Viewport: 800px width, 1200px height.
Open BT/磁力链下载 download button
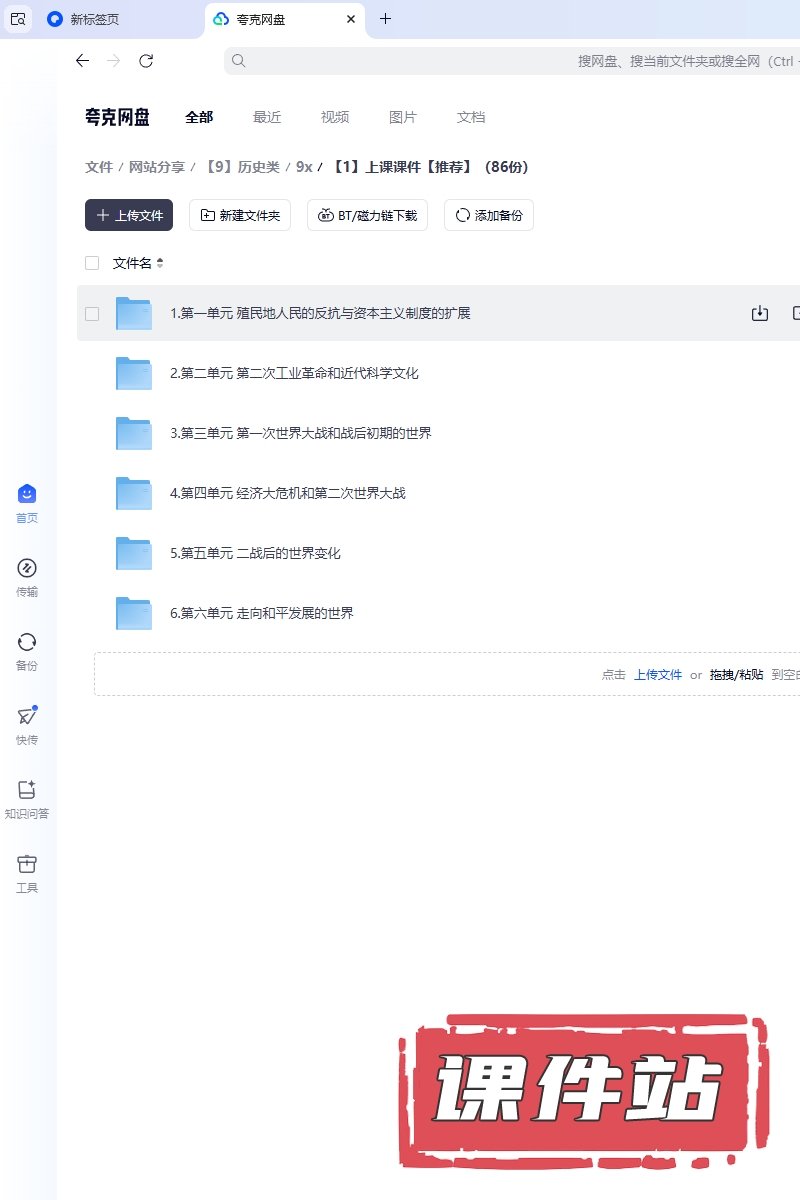[368, 215]
